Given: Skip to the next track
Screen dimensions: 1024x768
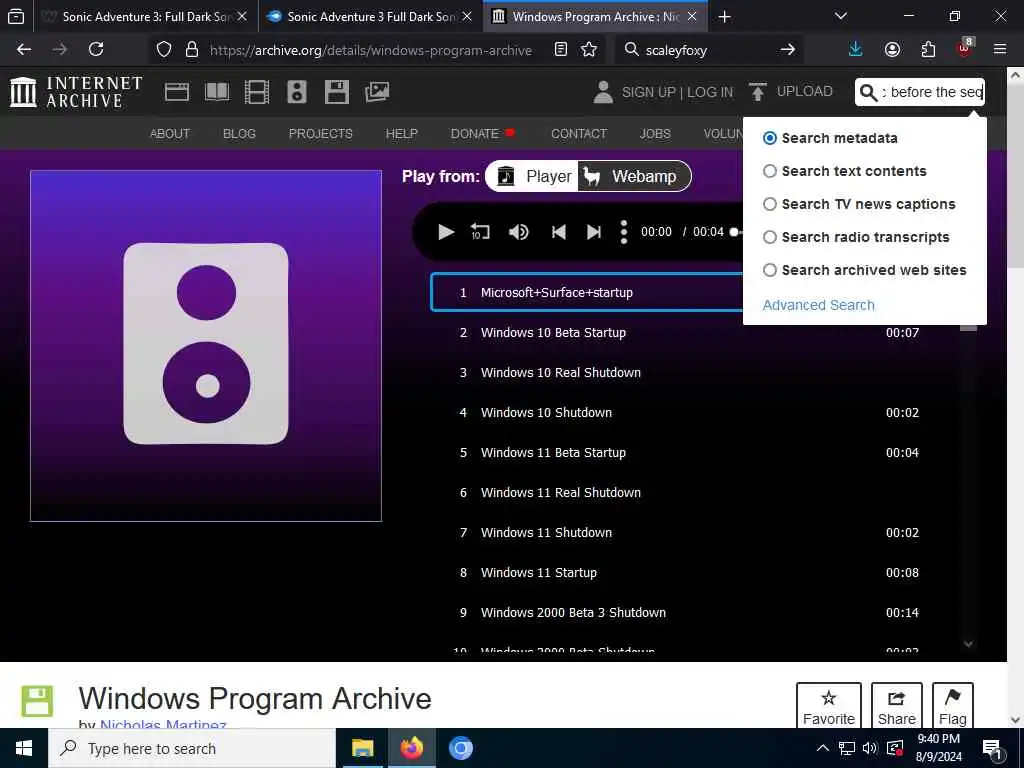Looking at the screenshot, I should click(594, 232).
